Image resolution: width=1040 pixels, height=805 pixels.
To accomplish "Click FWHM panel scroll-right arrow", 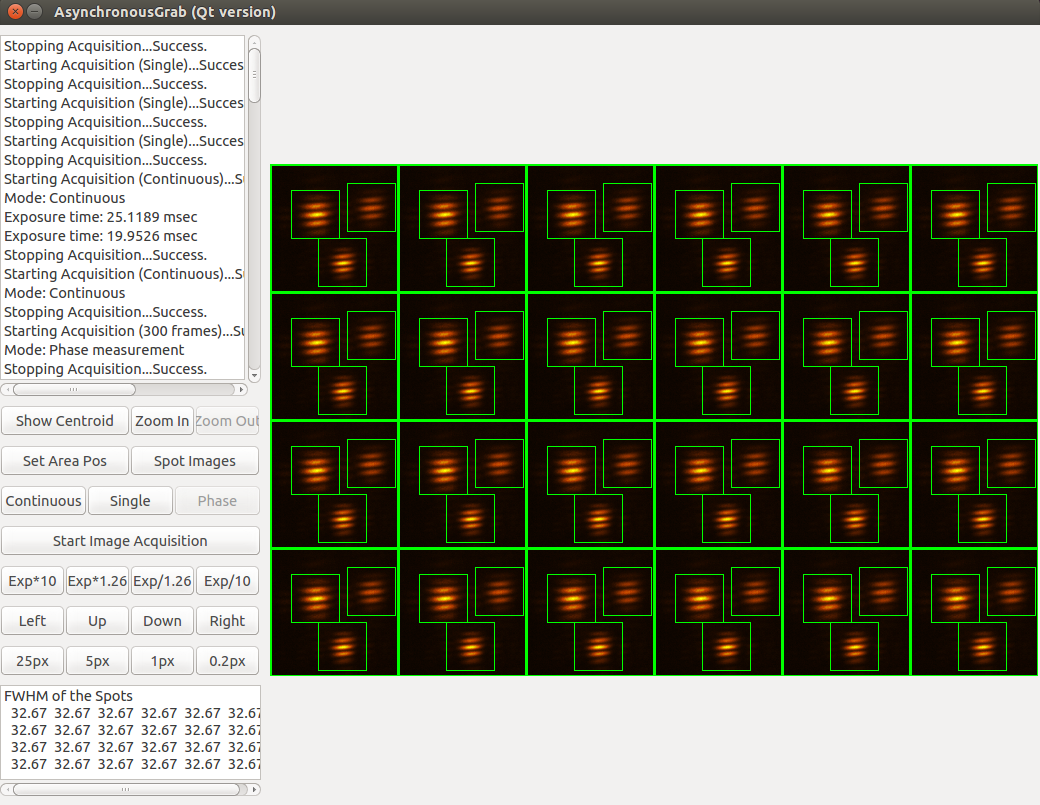I will coord(255,789).
